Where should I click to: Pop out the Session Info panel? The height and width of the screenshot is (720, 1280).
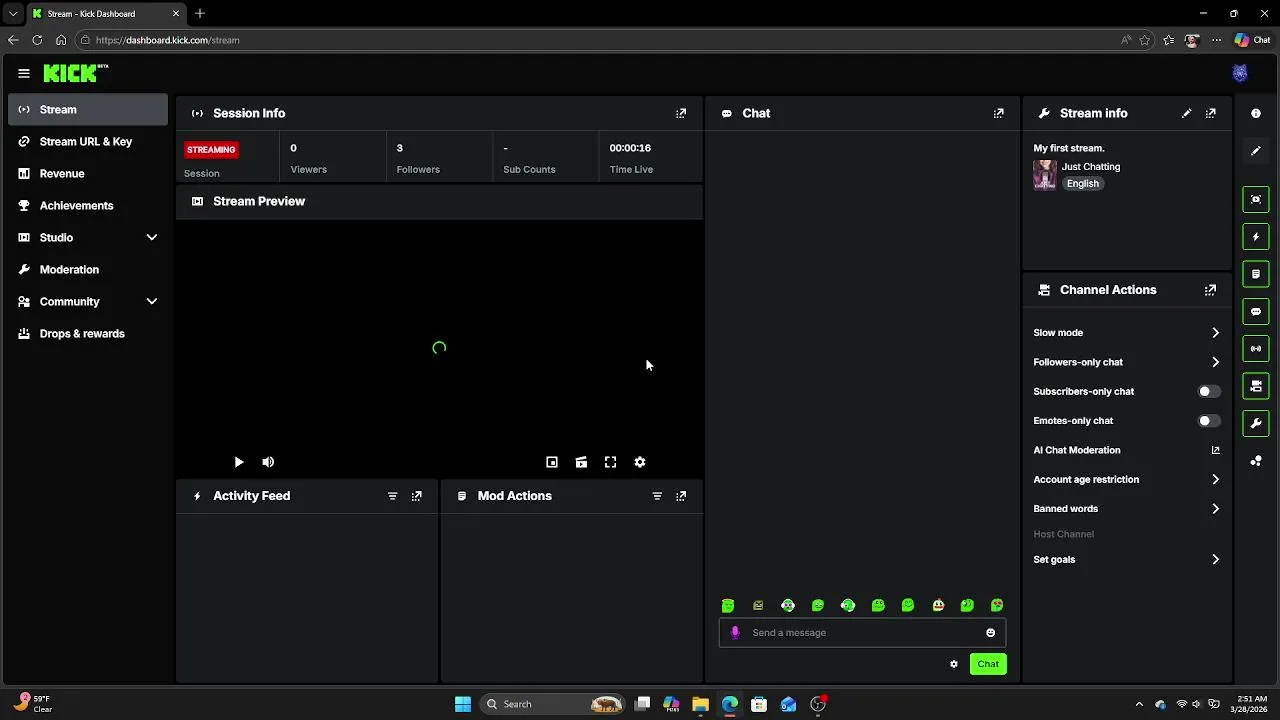click(x=681, y=113)
